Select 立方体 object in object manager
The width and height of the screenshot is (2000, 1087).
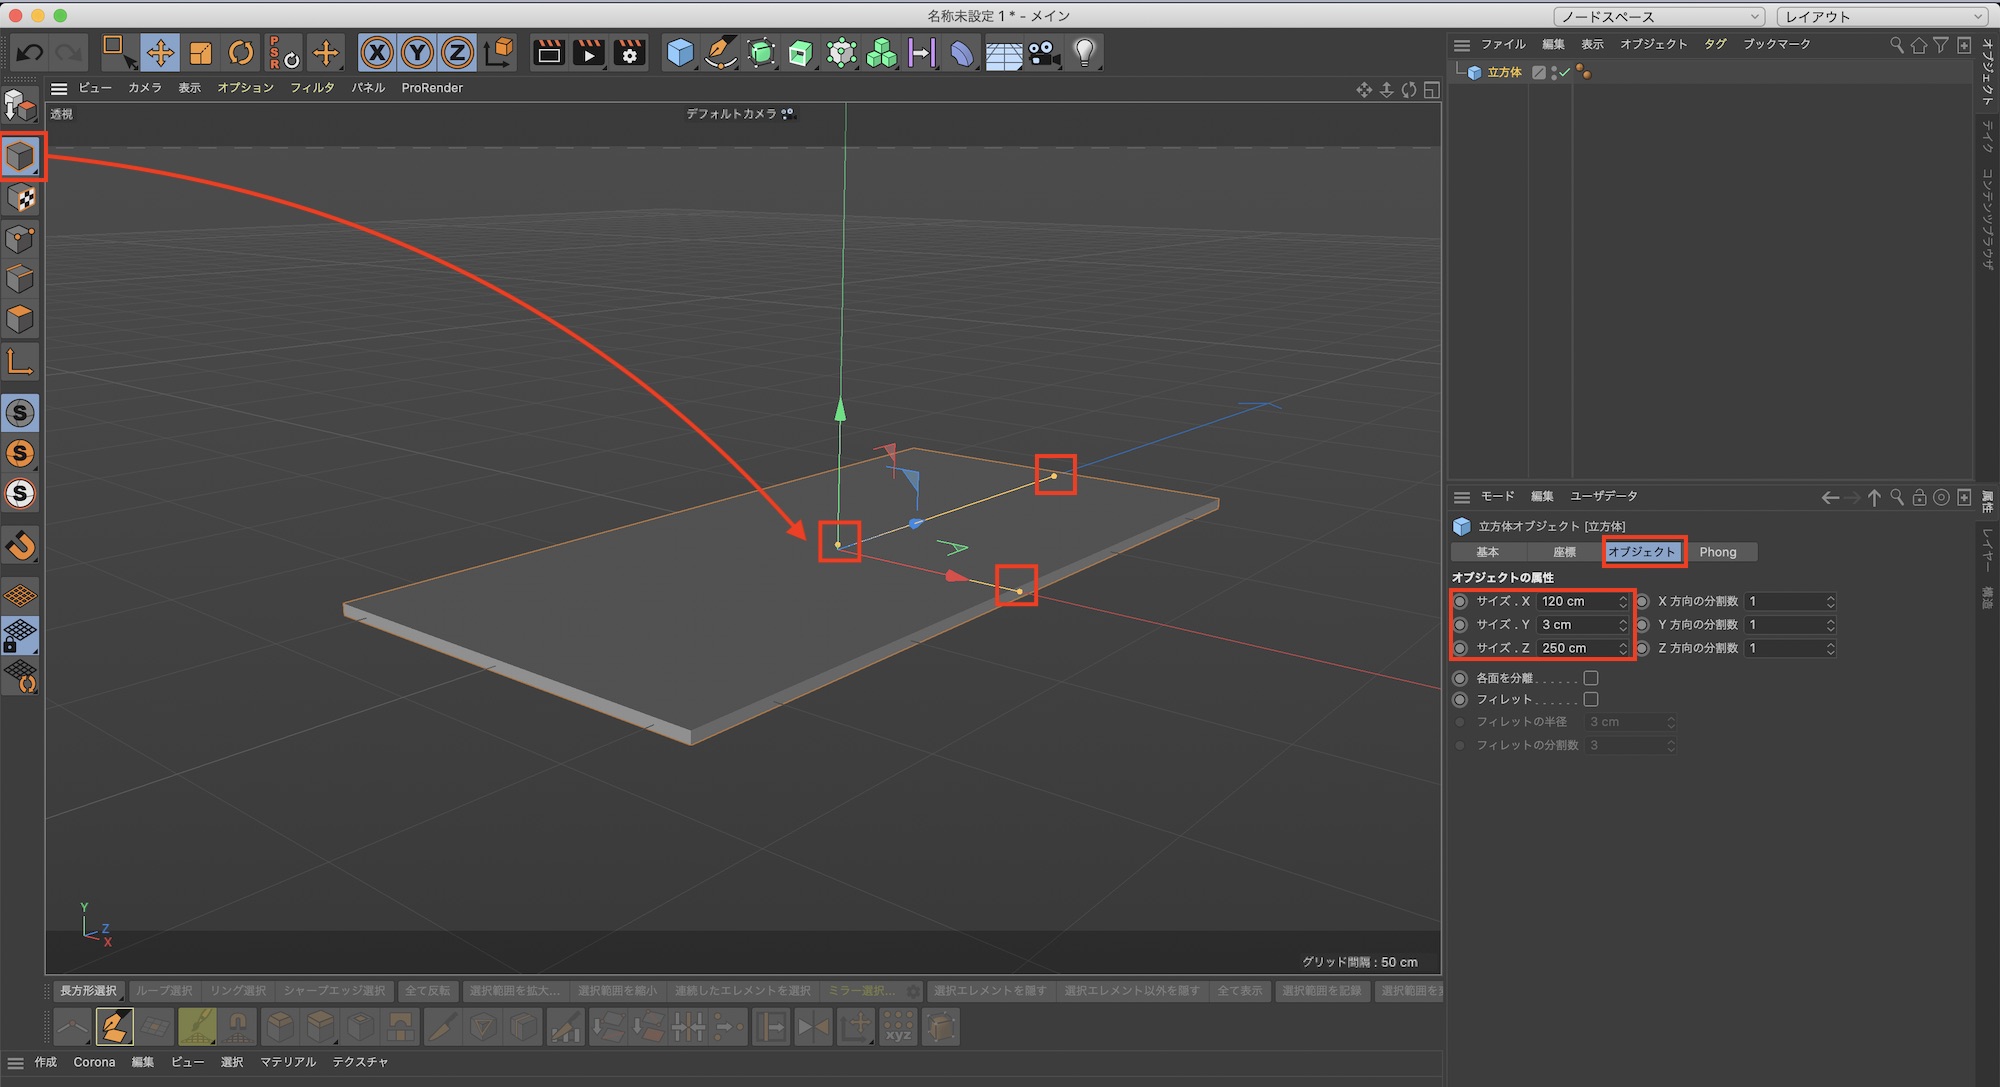1503,72
